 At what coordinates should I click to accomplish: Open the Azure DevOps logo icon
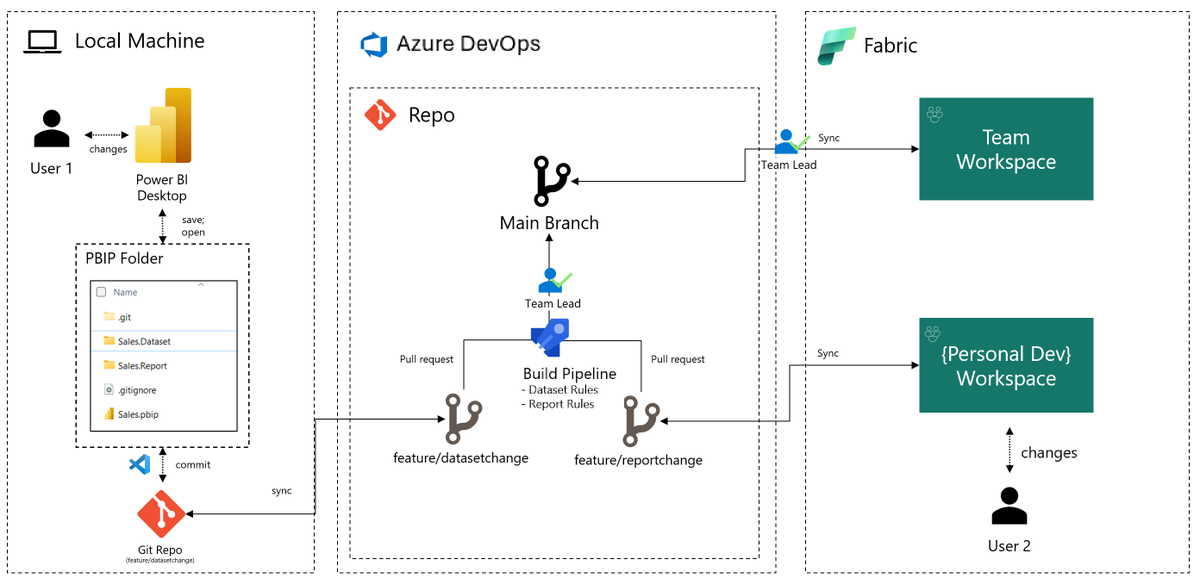point(375,44)
